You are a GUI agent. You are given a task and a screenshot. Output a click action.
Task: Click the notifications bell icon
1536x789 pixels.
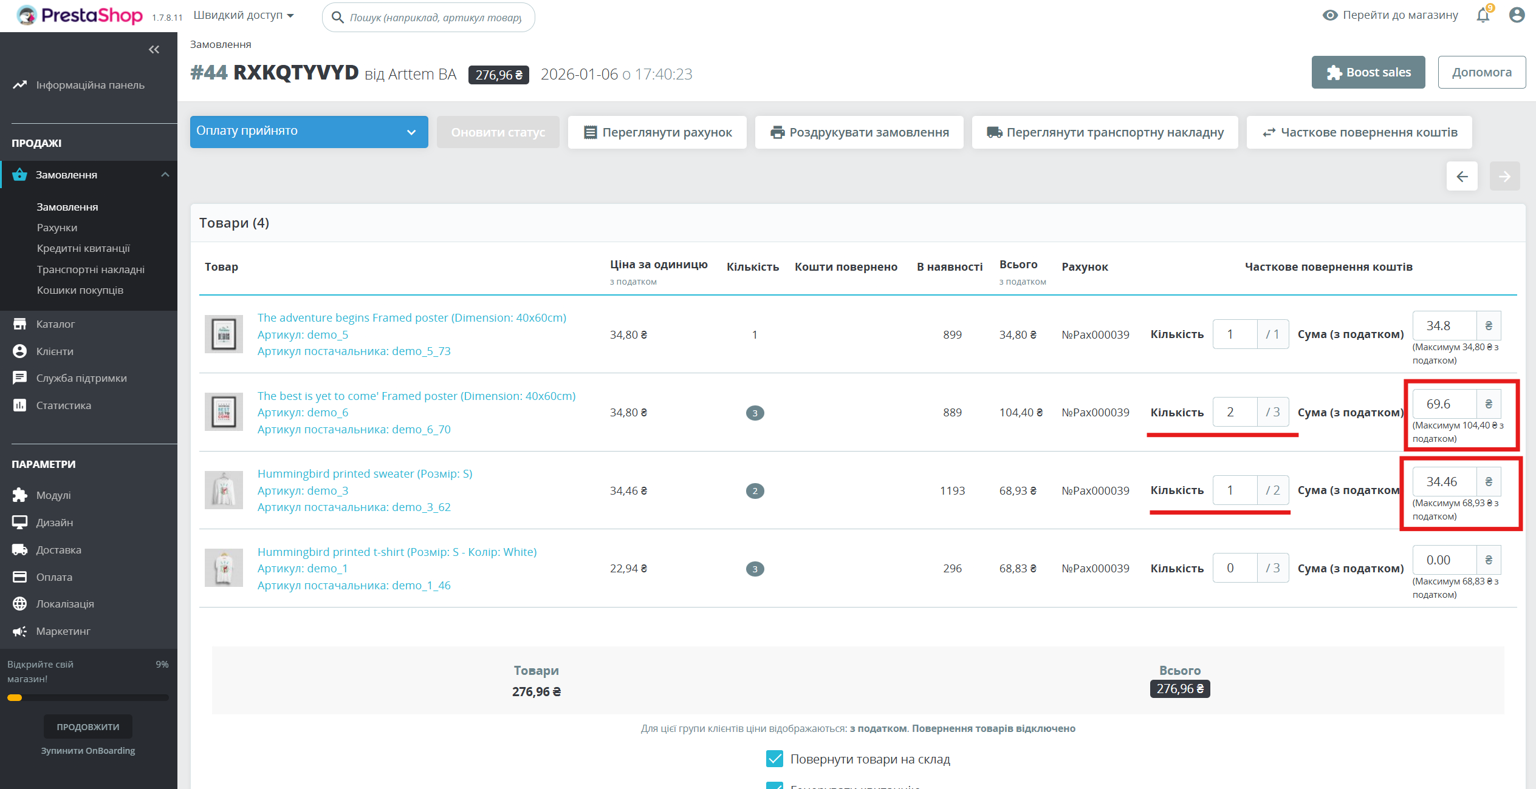1483,15
